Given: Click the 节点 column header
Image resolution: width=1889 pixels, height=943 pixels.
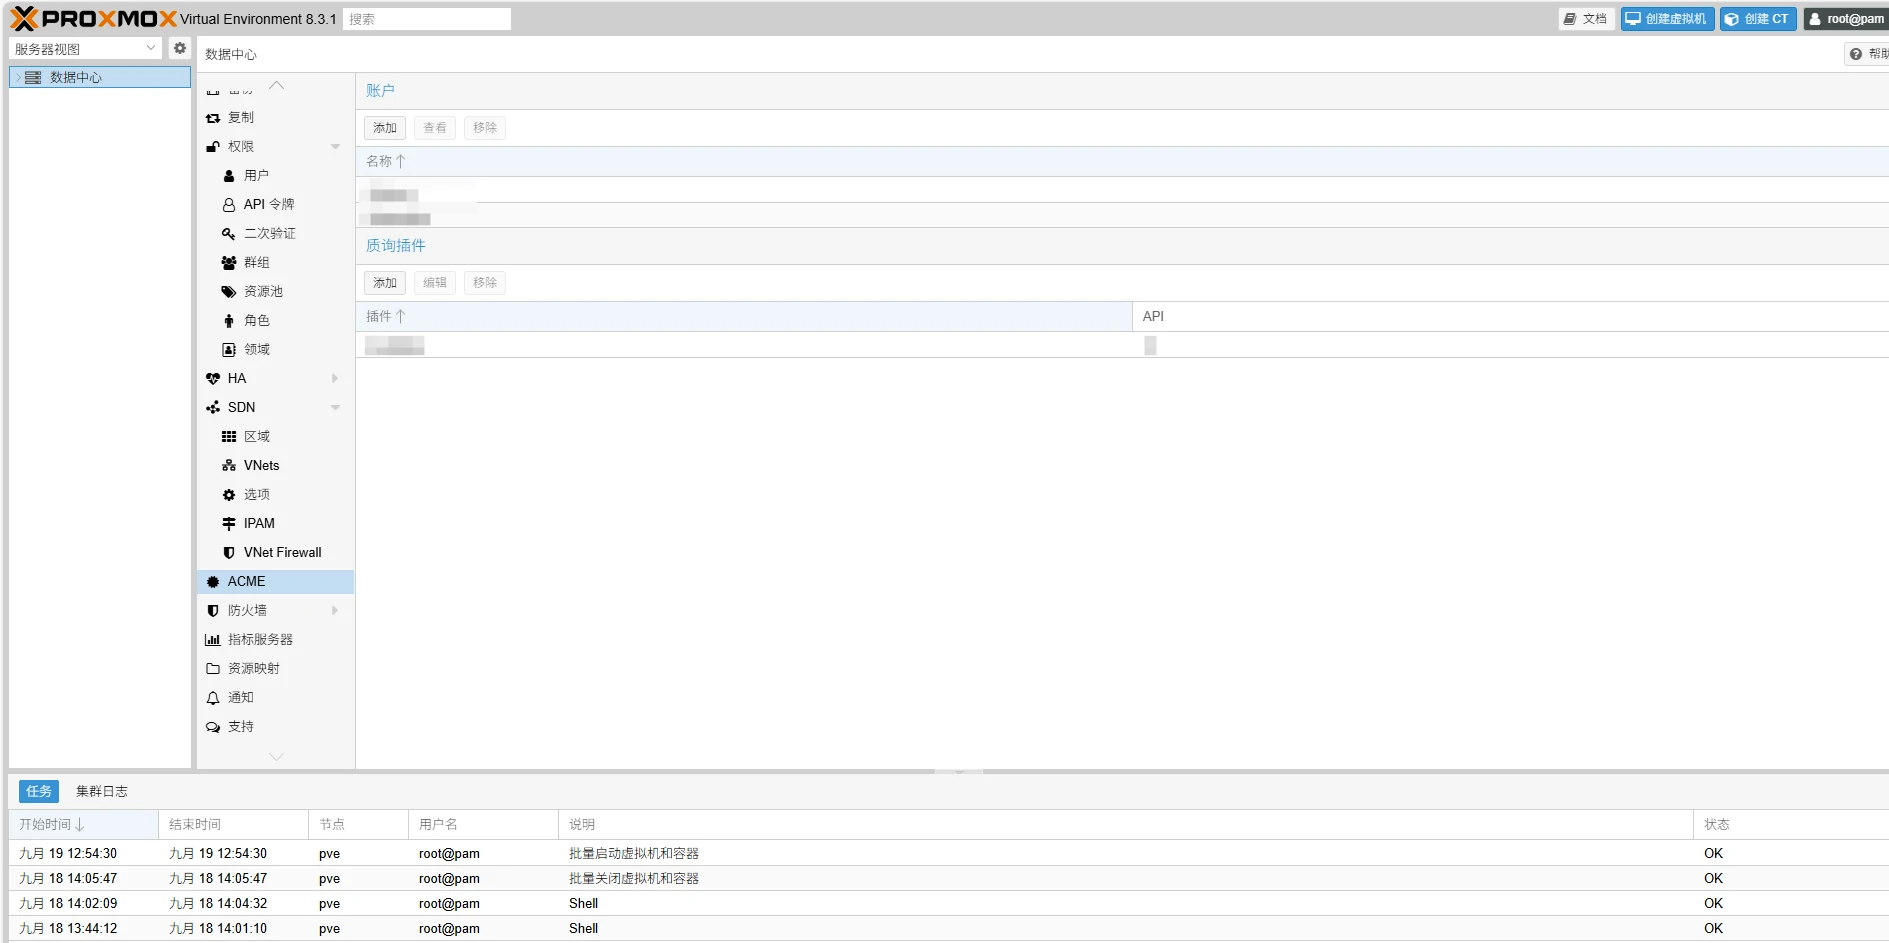Looking at the screenshot, I should pyautogui.click(x=358, y=824).
